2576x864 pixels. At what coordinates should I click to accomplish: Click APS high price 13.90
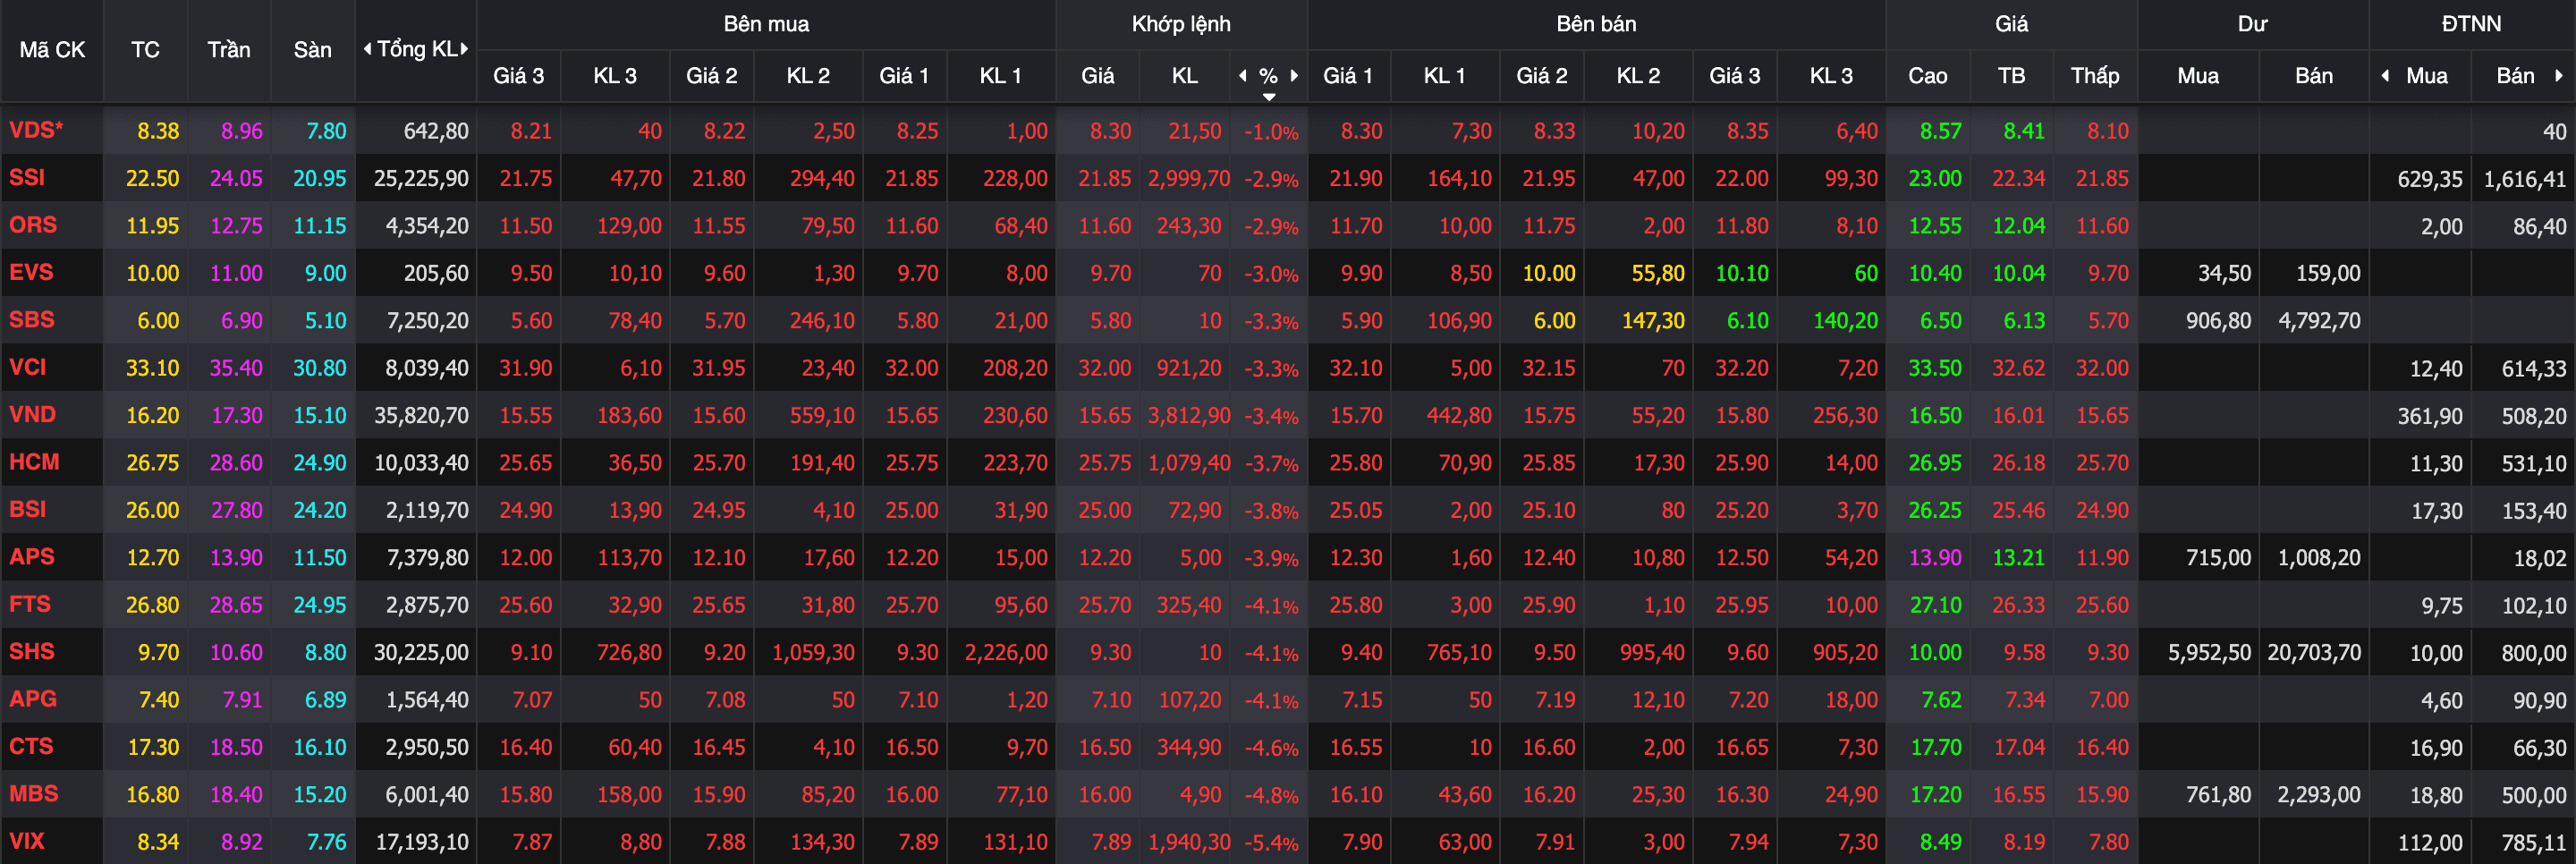click(1935, 558)
